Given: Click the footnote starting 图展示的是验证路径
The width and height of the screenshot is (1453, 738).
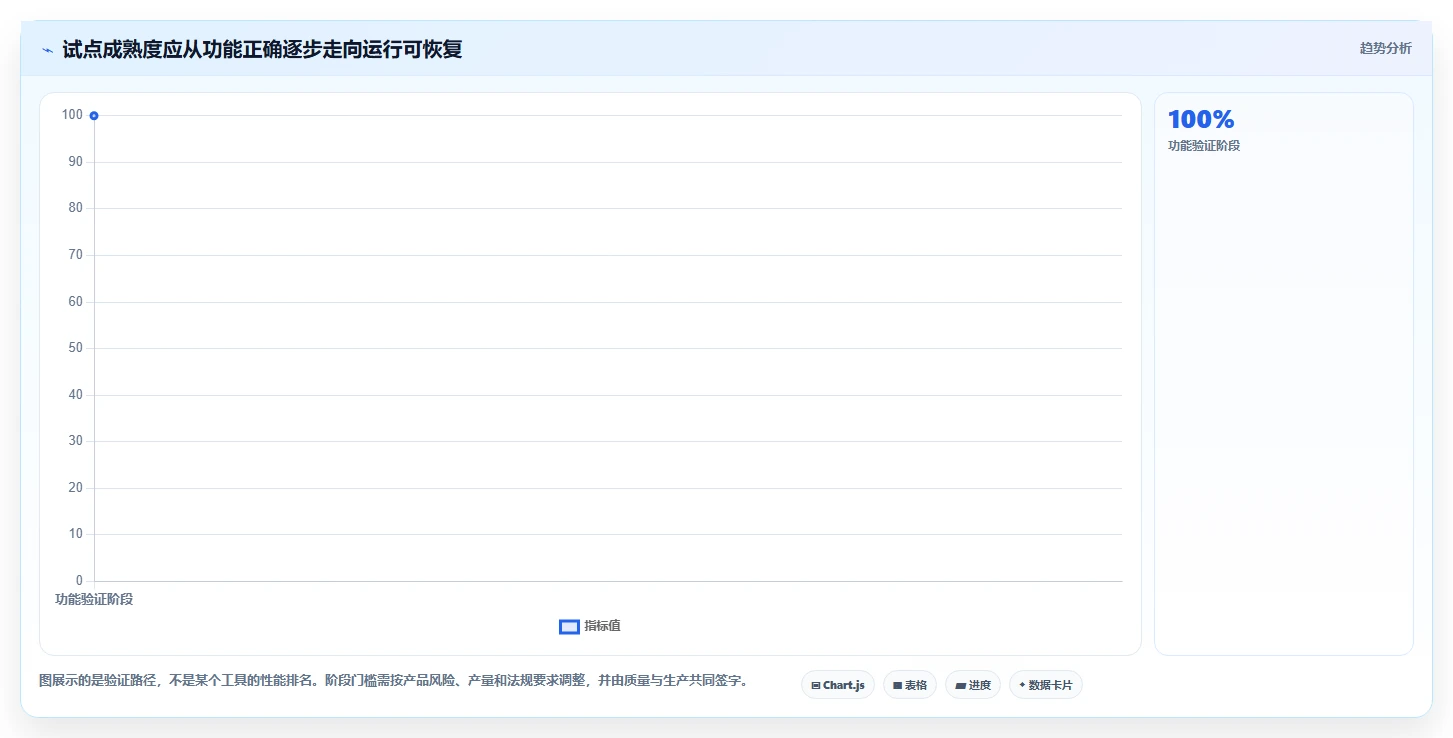Looking at the screenshot, I should click(393, 681).
